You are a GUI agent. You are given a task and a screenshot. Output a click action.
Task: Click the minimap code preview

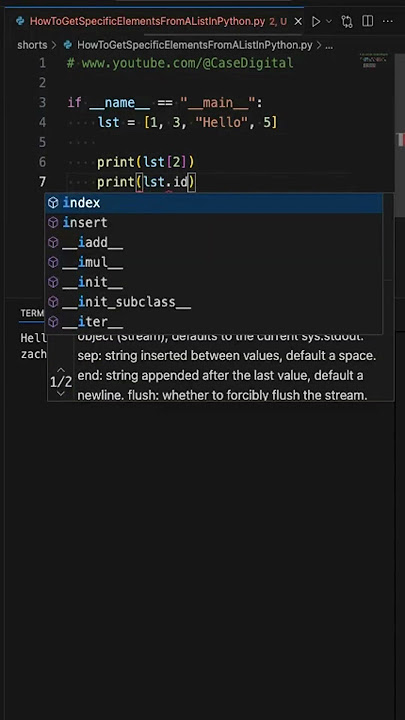point(375,61)
